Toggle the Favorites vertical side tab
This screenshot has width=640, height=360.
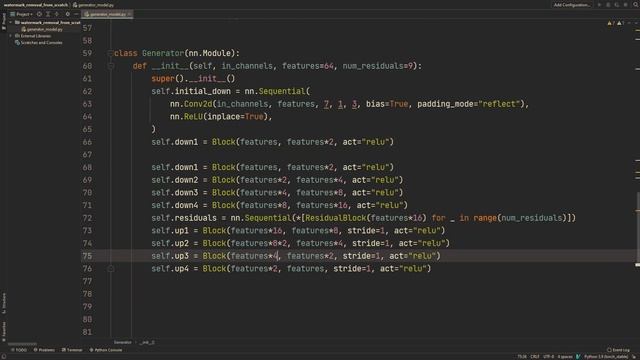point(4,331)
